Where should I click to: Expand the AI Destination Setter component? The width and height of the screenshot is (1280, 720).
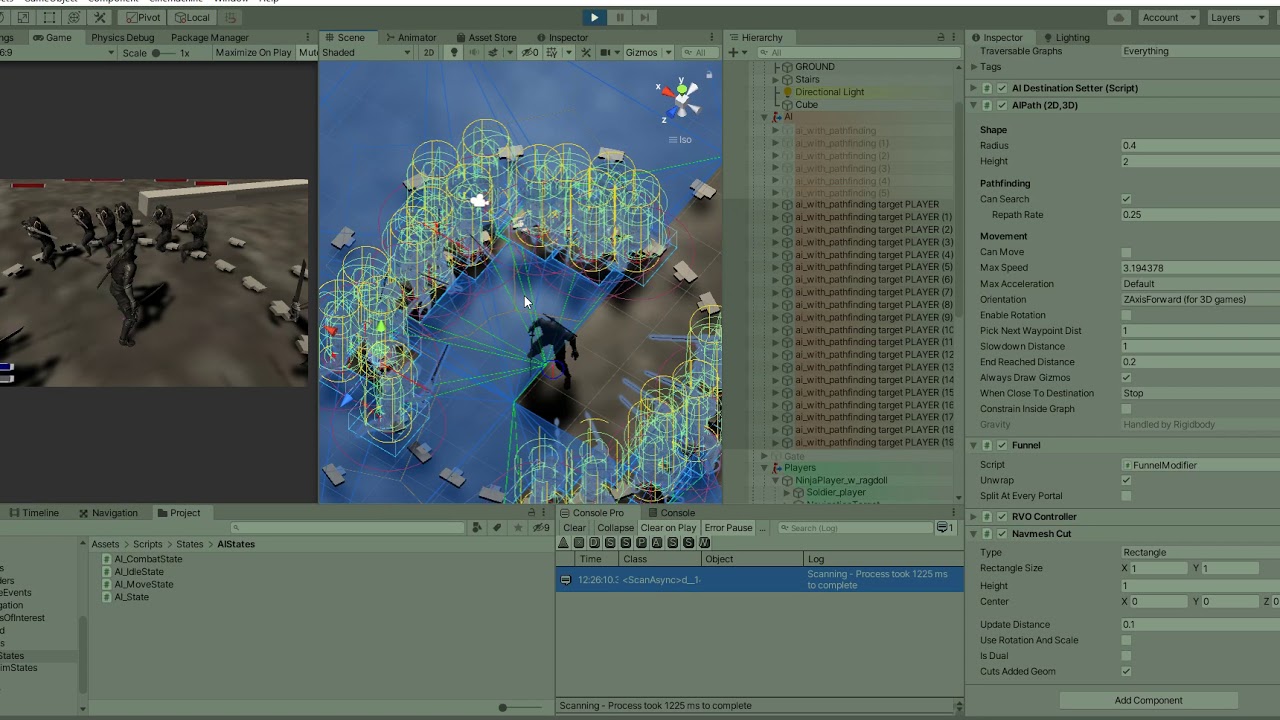(x=973, y=88)
